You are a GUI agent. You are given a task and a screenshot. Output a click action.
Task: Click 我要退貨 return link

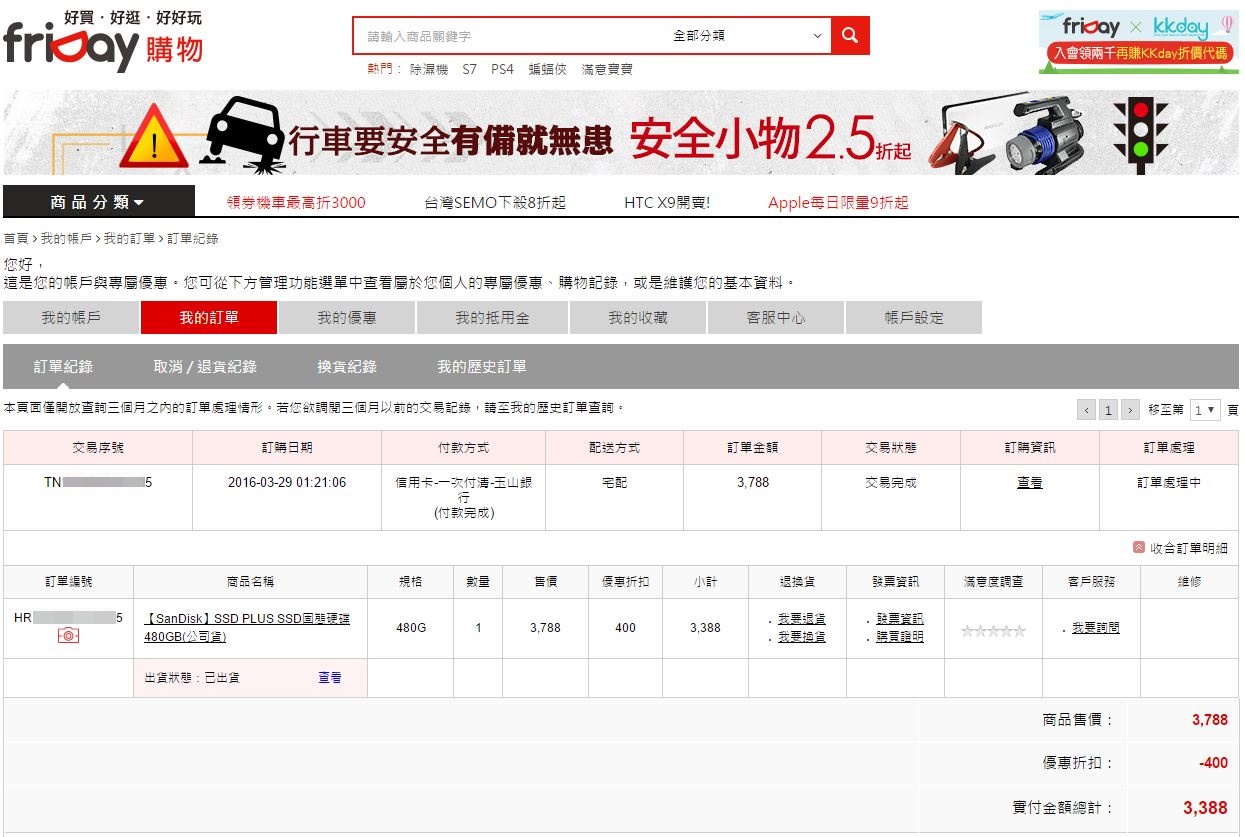pos(801,619)
